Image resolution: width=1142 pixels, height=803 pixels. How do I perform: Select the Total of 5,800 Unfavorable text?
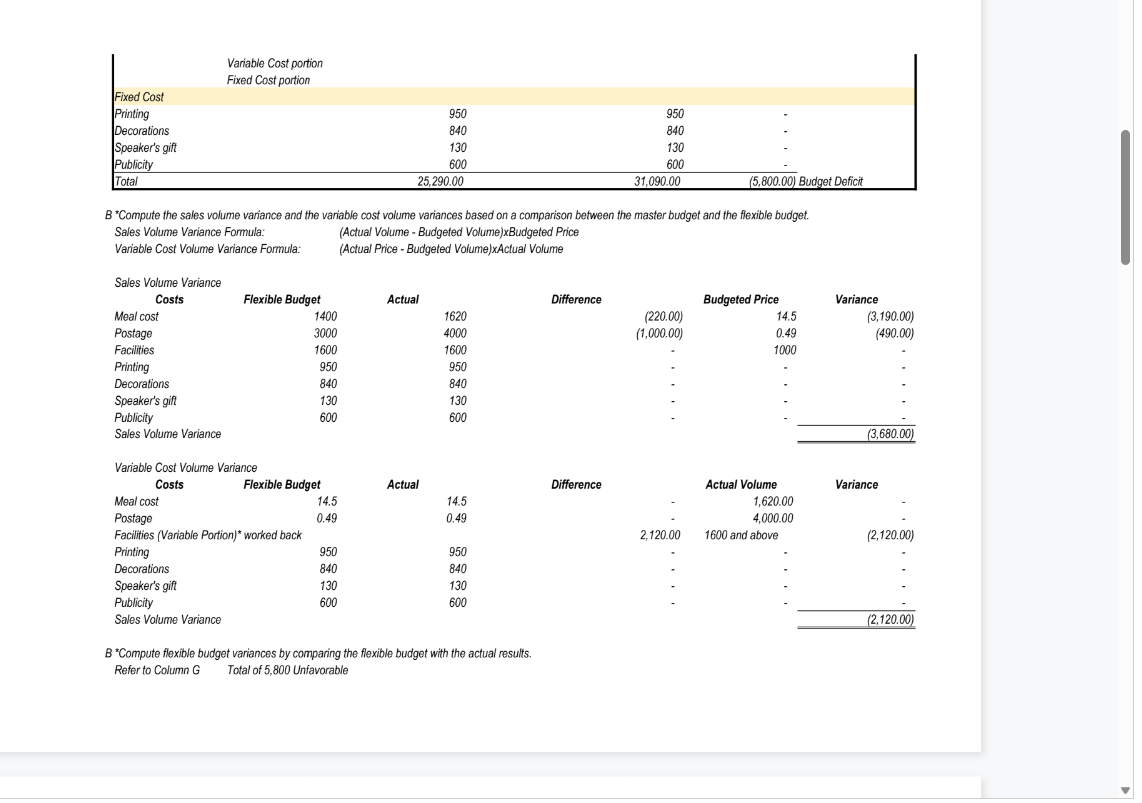pos(290,670)
